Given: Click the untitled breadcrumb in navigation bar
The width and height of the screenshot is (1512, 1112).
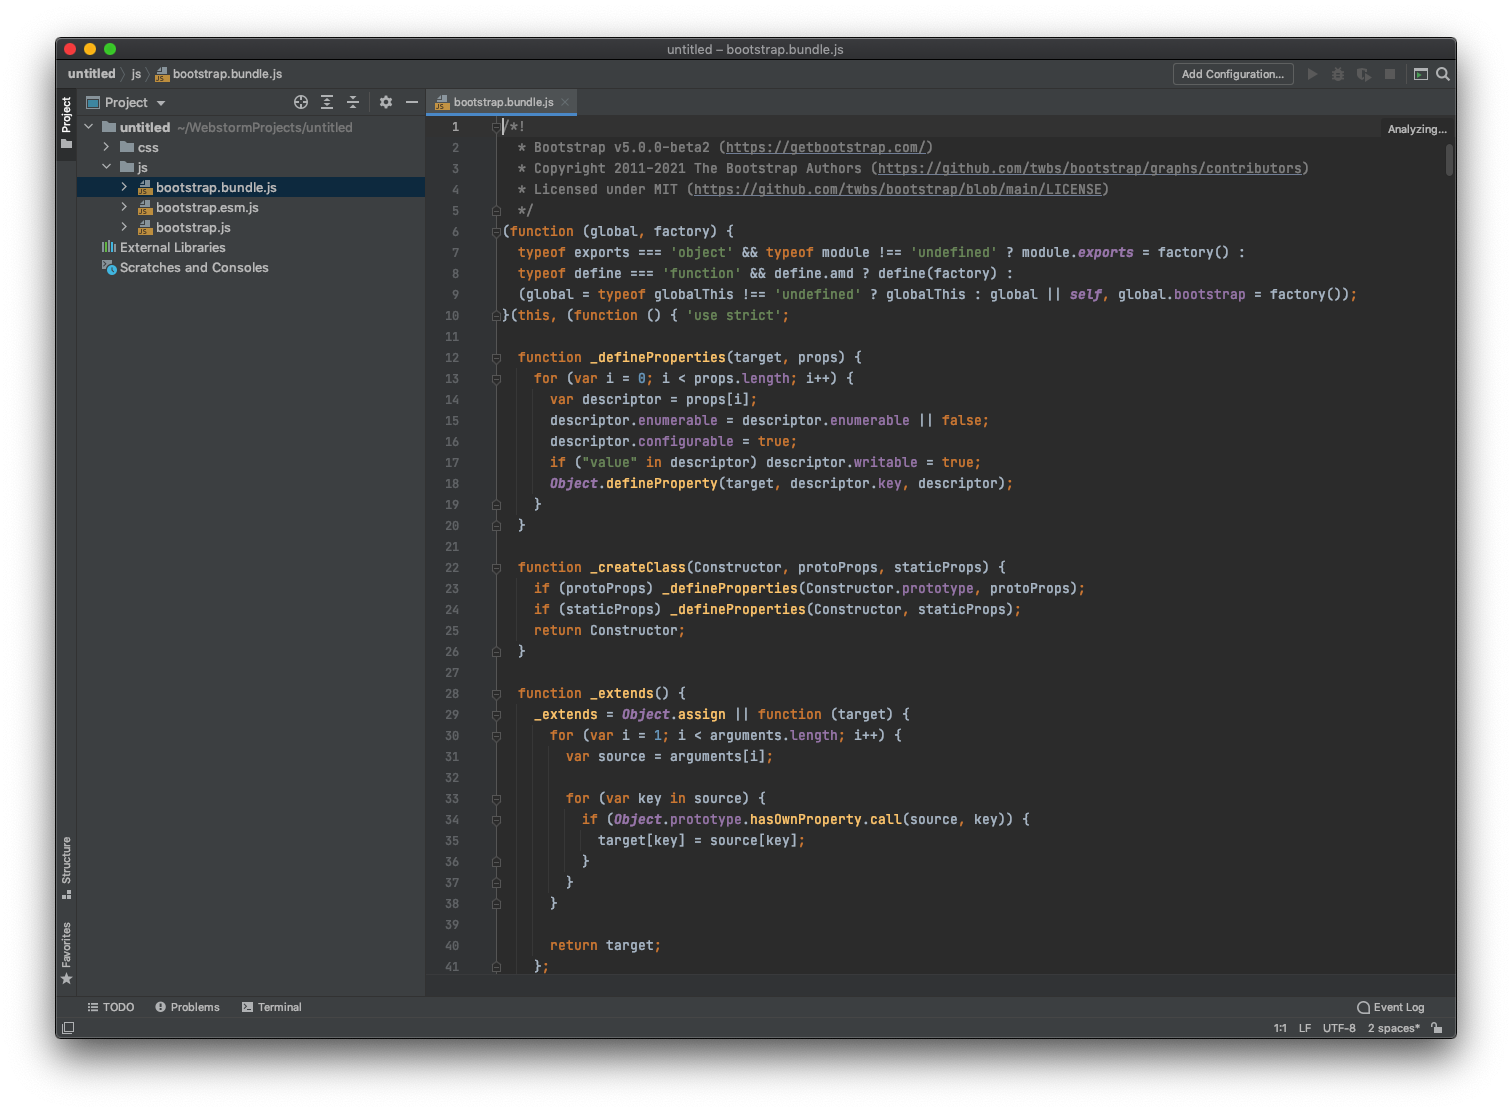Looking at the screenshot, I should (92, 74).
